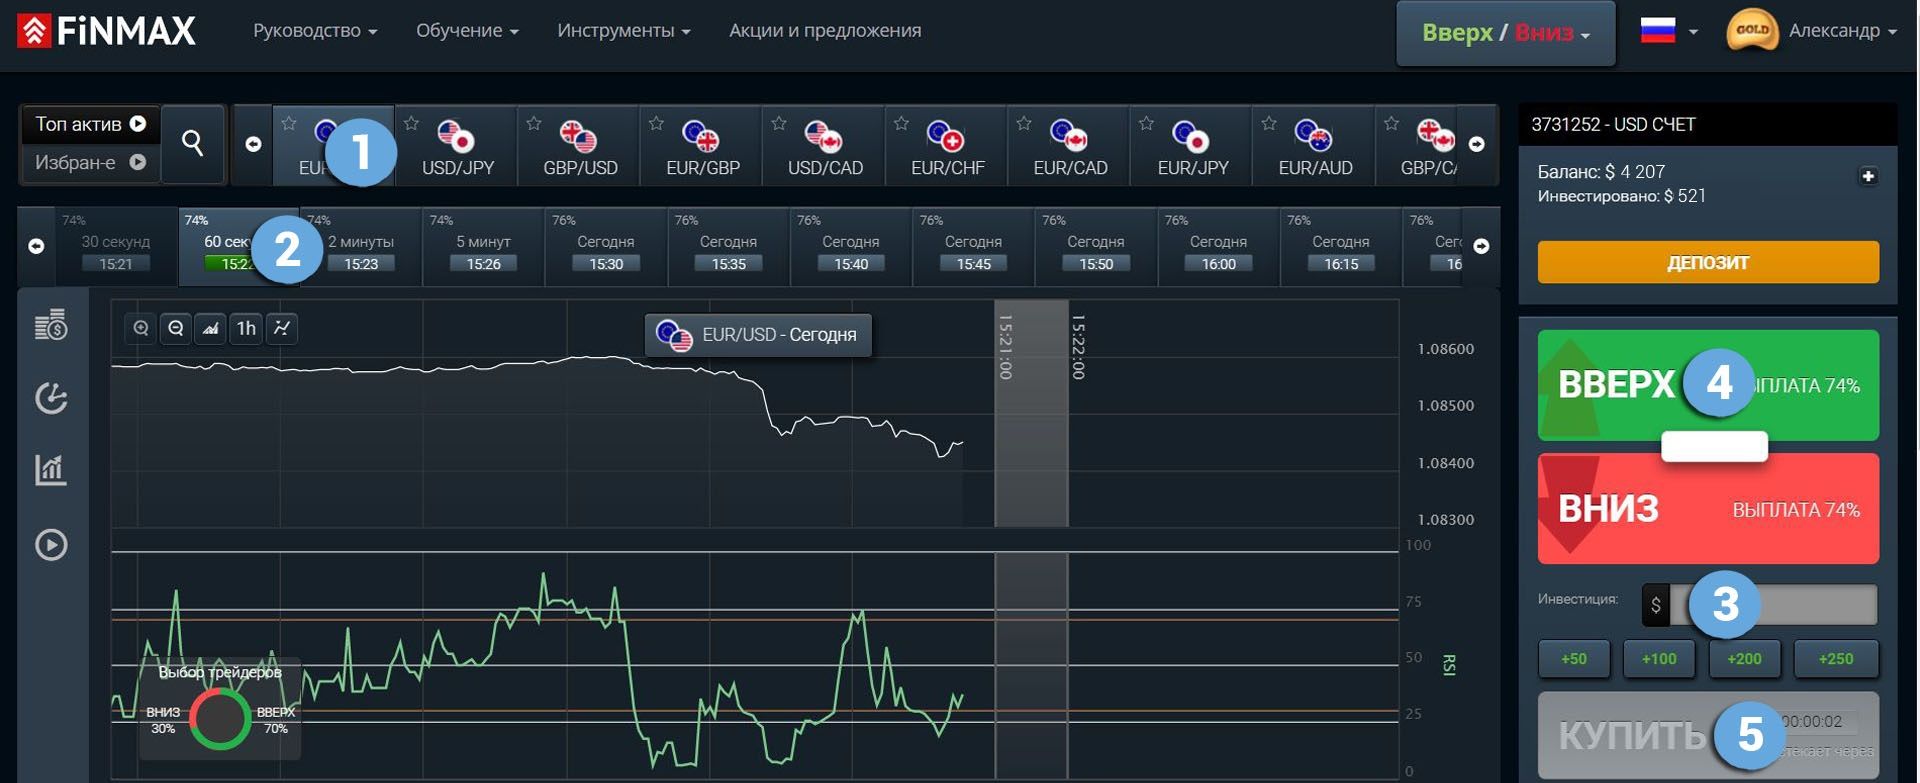1920x783 pixels.
Task: Zoom in on the chart
Action: [141, 328]
